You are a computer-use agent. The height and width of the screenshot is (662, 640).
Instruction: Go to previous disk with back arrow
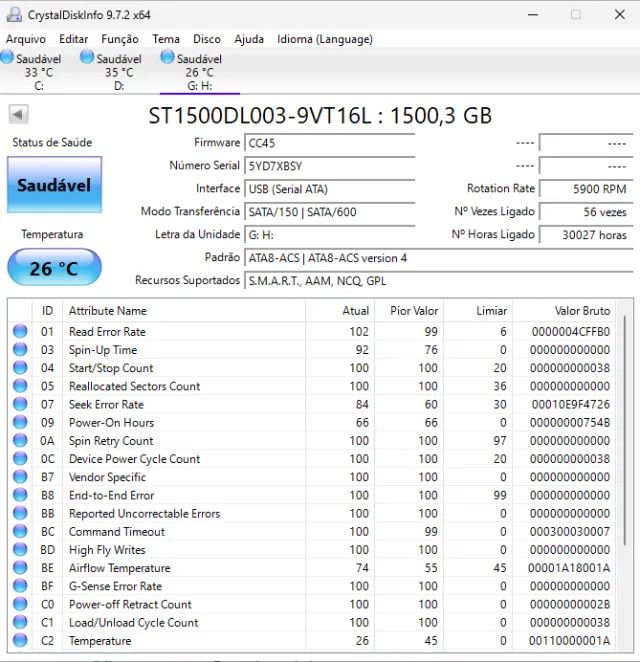pos(18,114)
